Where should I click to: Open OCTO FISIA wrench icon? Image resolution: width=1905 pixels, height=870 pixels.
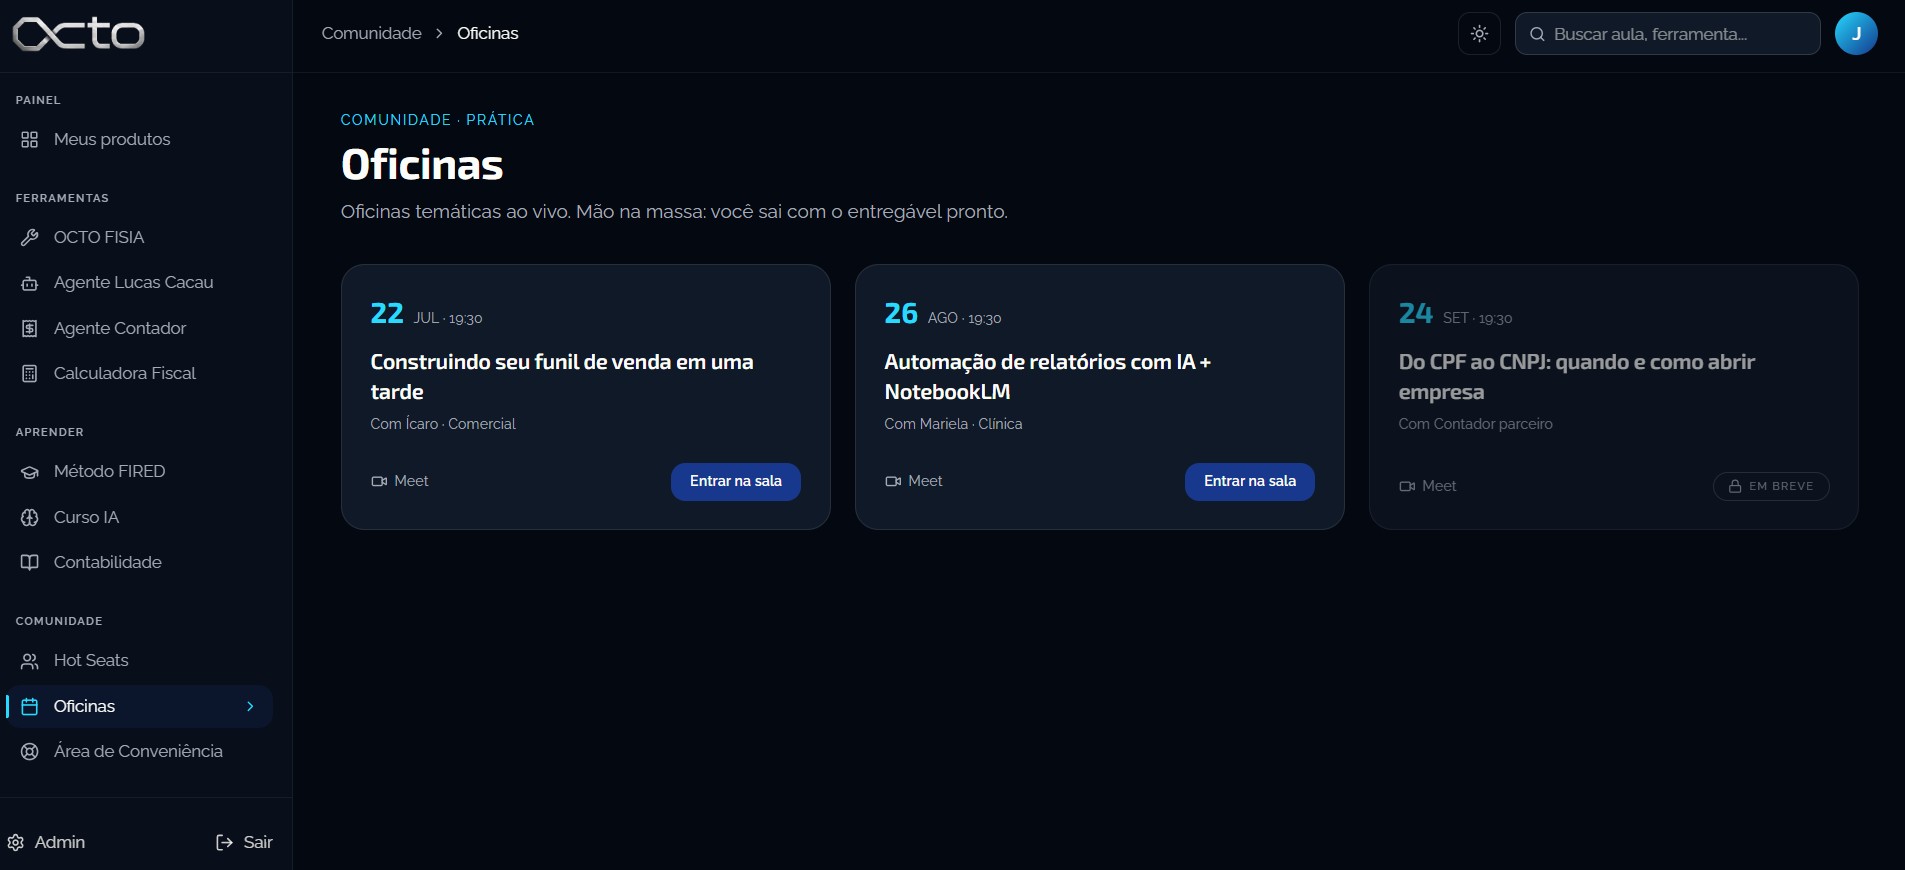tap(30, 238)
